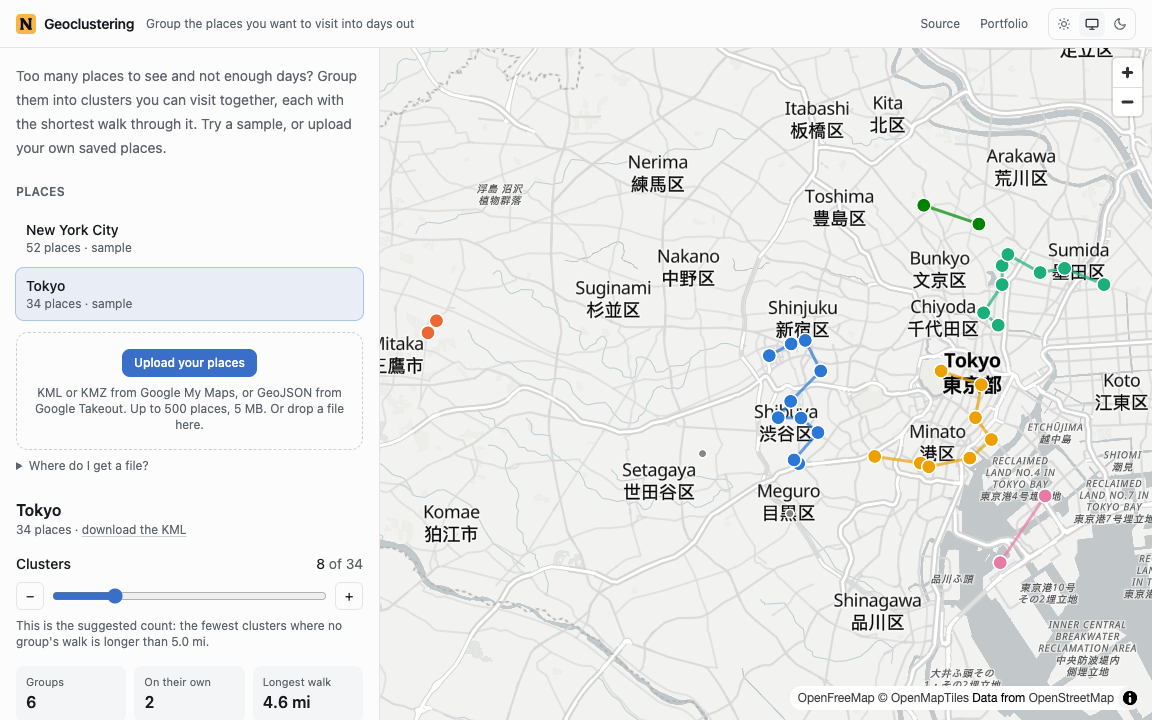The image size is (1152, 720).
Task: Click the upper pink marker on Tokyo Bay
Action: pyautogui.click(x=1045, y=496)
